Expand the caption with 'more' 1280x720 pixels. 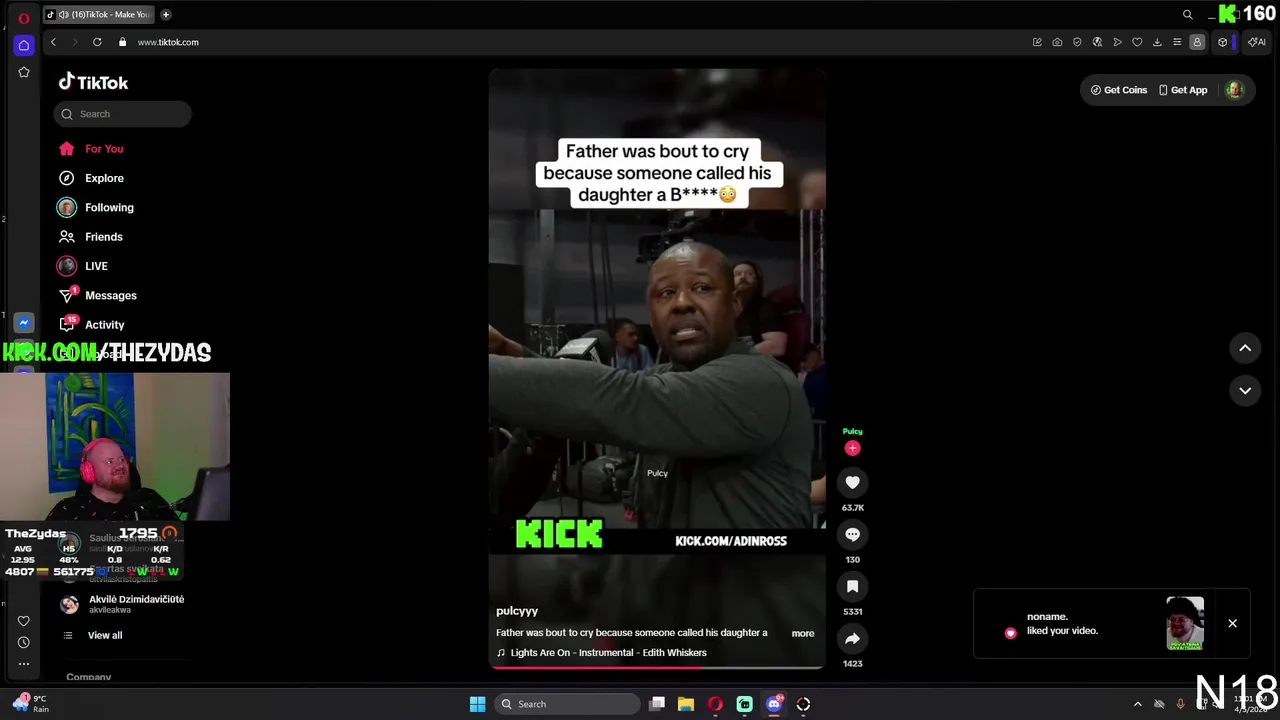tap(803, 633)
